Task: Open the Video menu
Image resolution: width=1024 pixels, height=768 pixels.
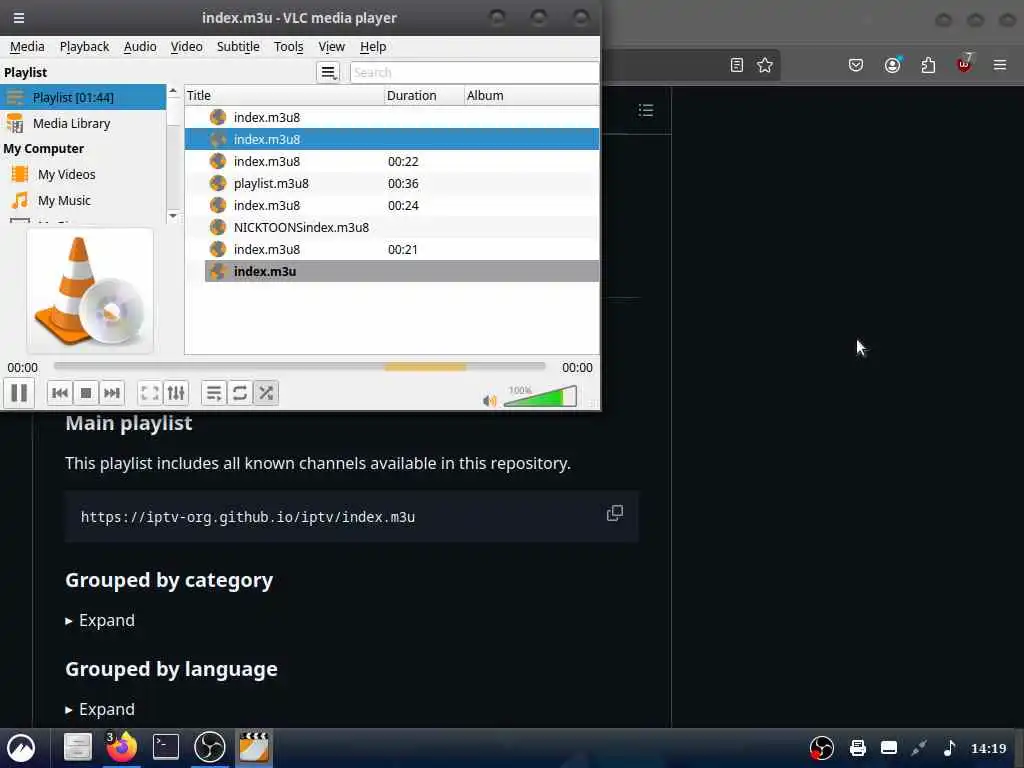Action: (186, 46)
